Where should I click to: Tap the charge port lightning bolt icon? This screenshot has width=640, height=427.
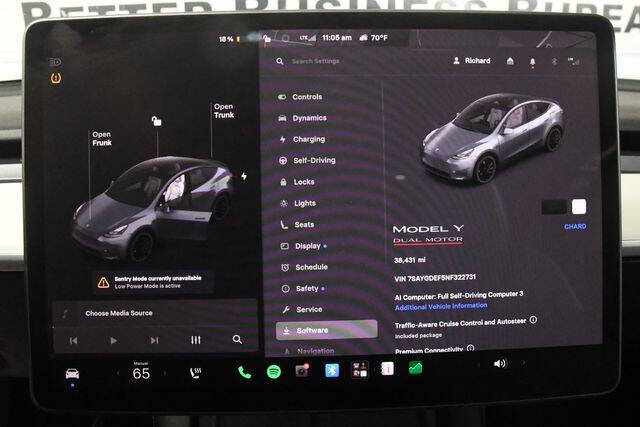(x=244, y=176)
